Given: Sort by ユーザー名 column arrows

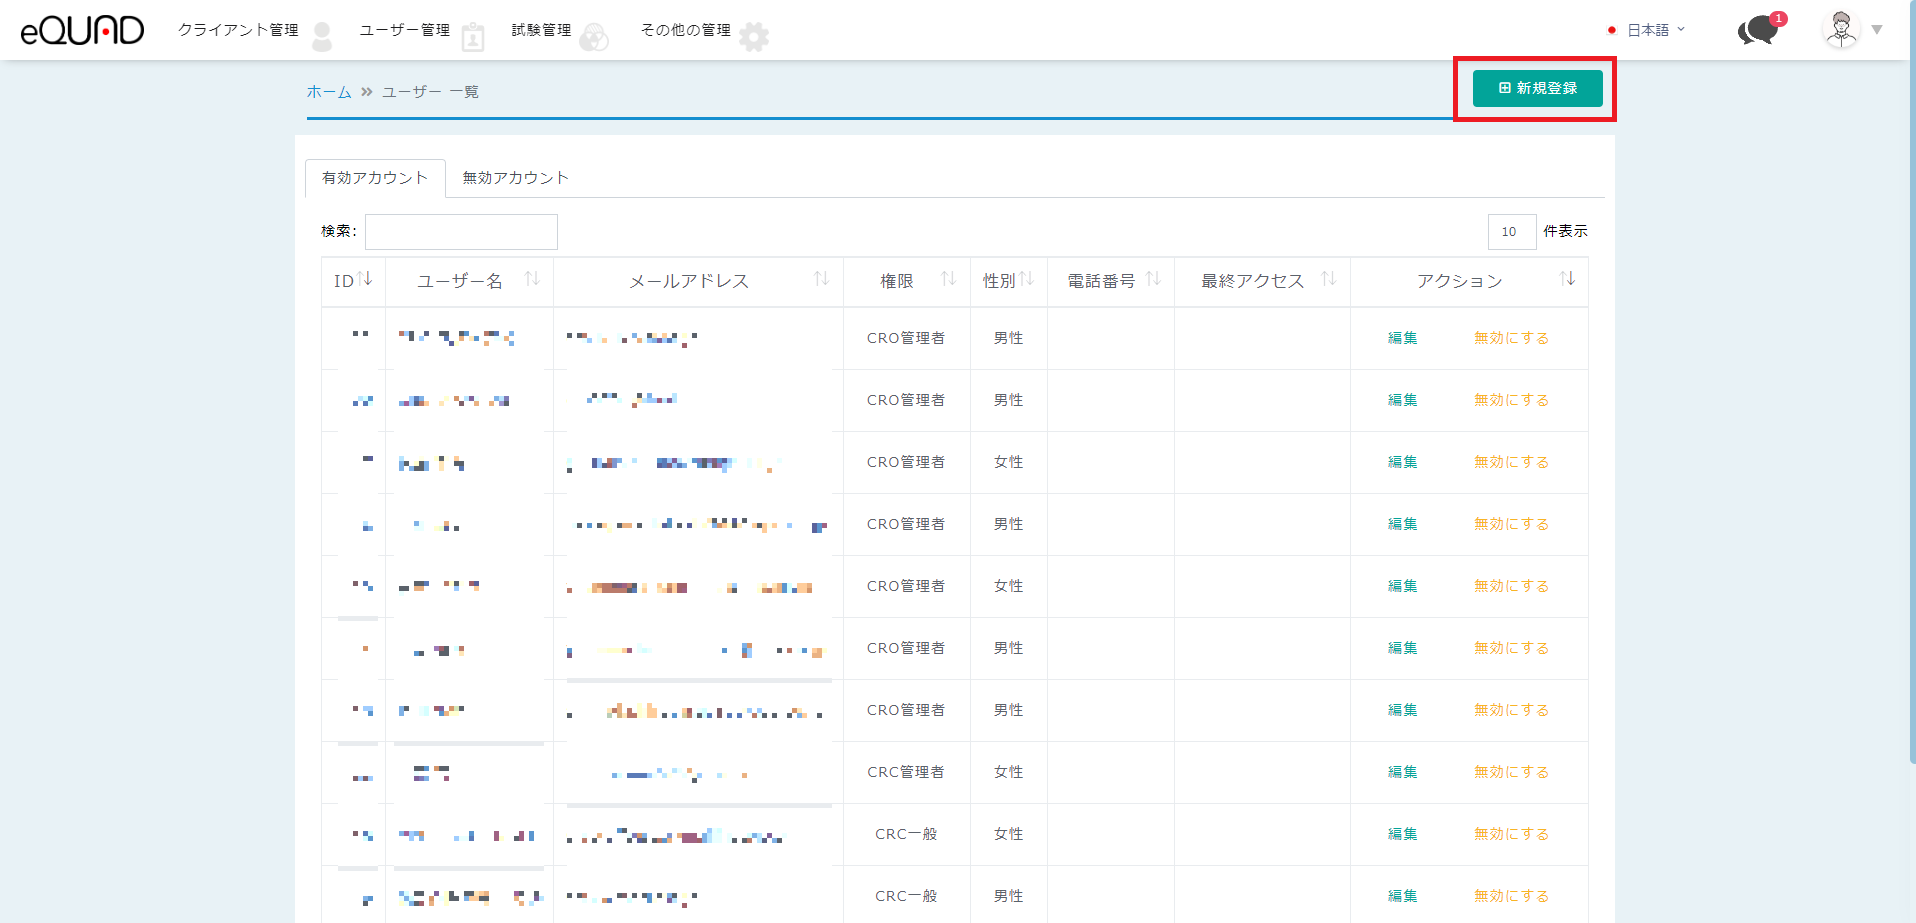Looking at the screenshot, I should (532, 279).
